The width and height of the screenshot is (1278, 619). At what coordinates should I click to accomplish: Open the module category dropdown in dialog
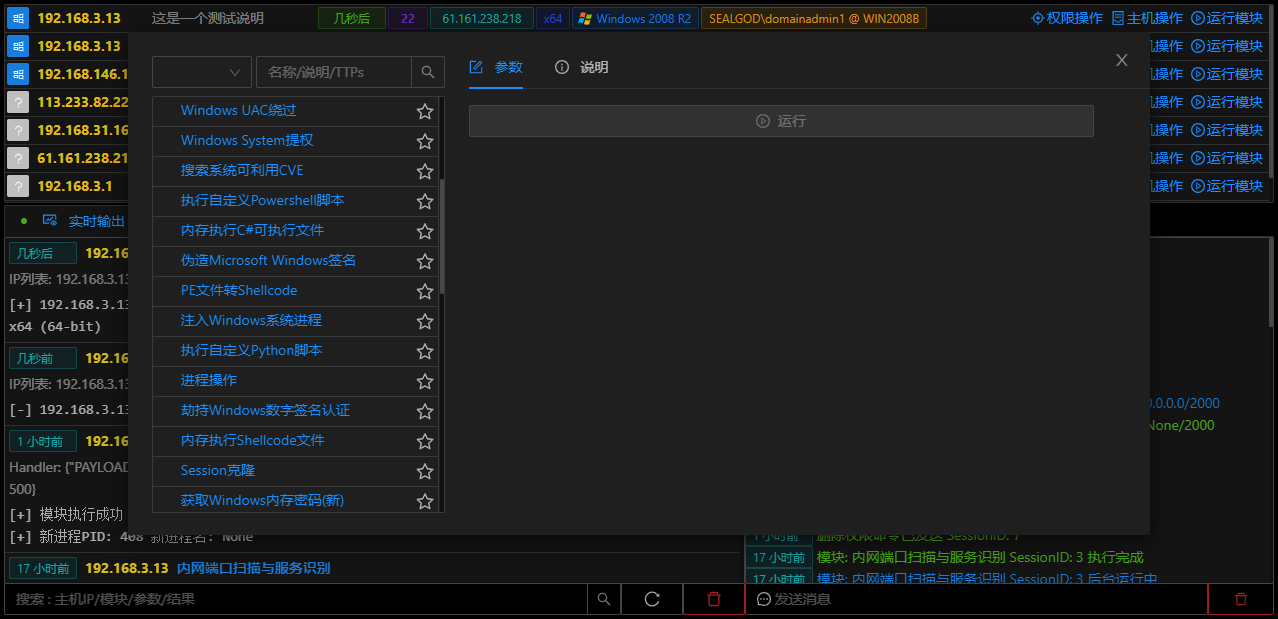tap(202, 72)
